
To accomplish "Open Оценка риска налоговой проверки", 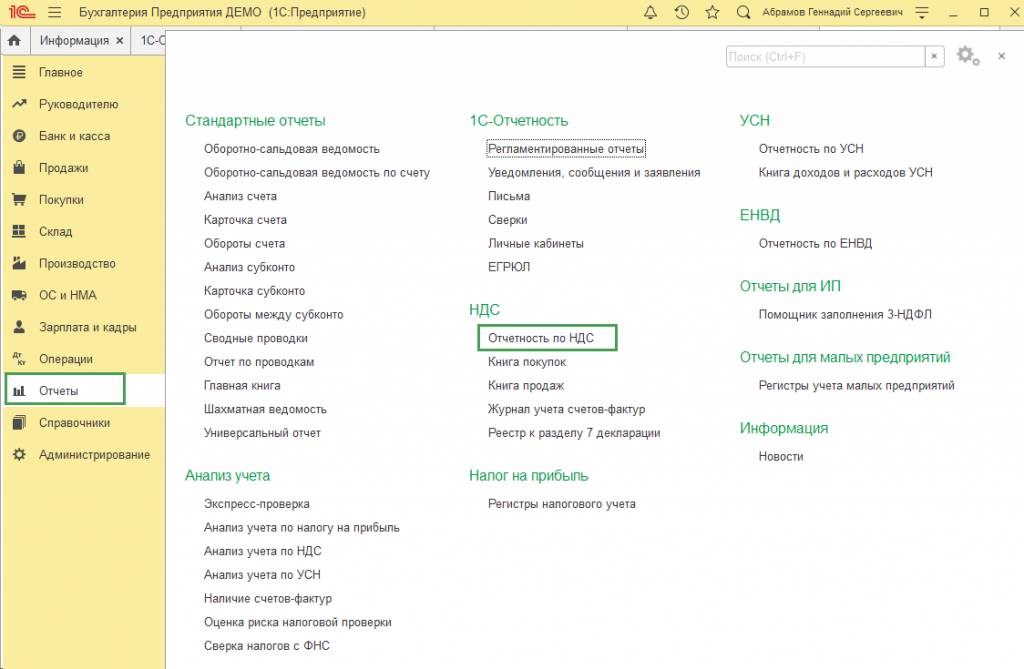I will click(298, 623).
